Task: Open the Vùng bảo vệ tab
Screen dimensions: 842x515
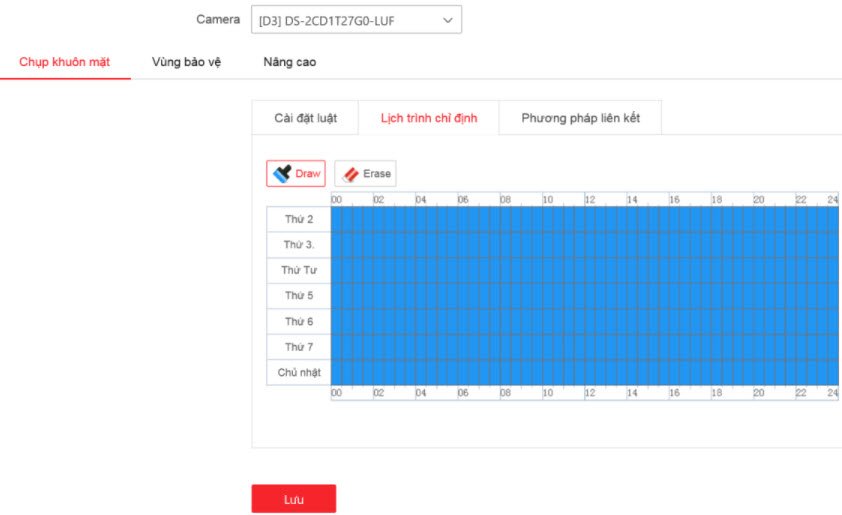Action: pyautogui.click(x=186, y=62)
